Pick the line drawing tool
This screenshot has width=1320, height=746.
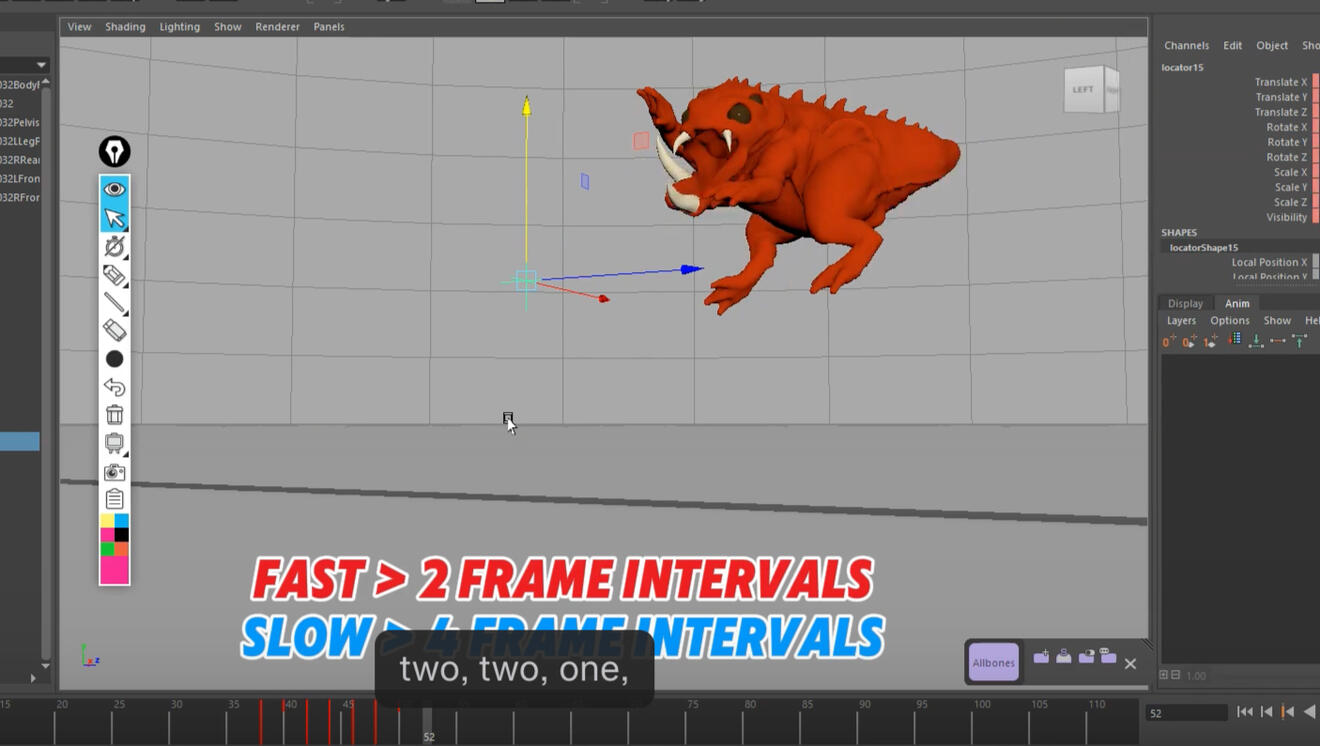[x=114, y=302]
